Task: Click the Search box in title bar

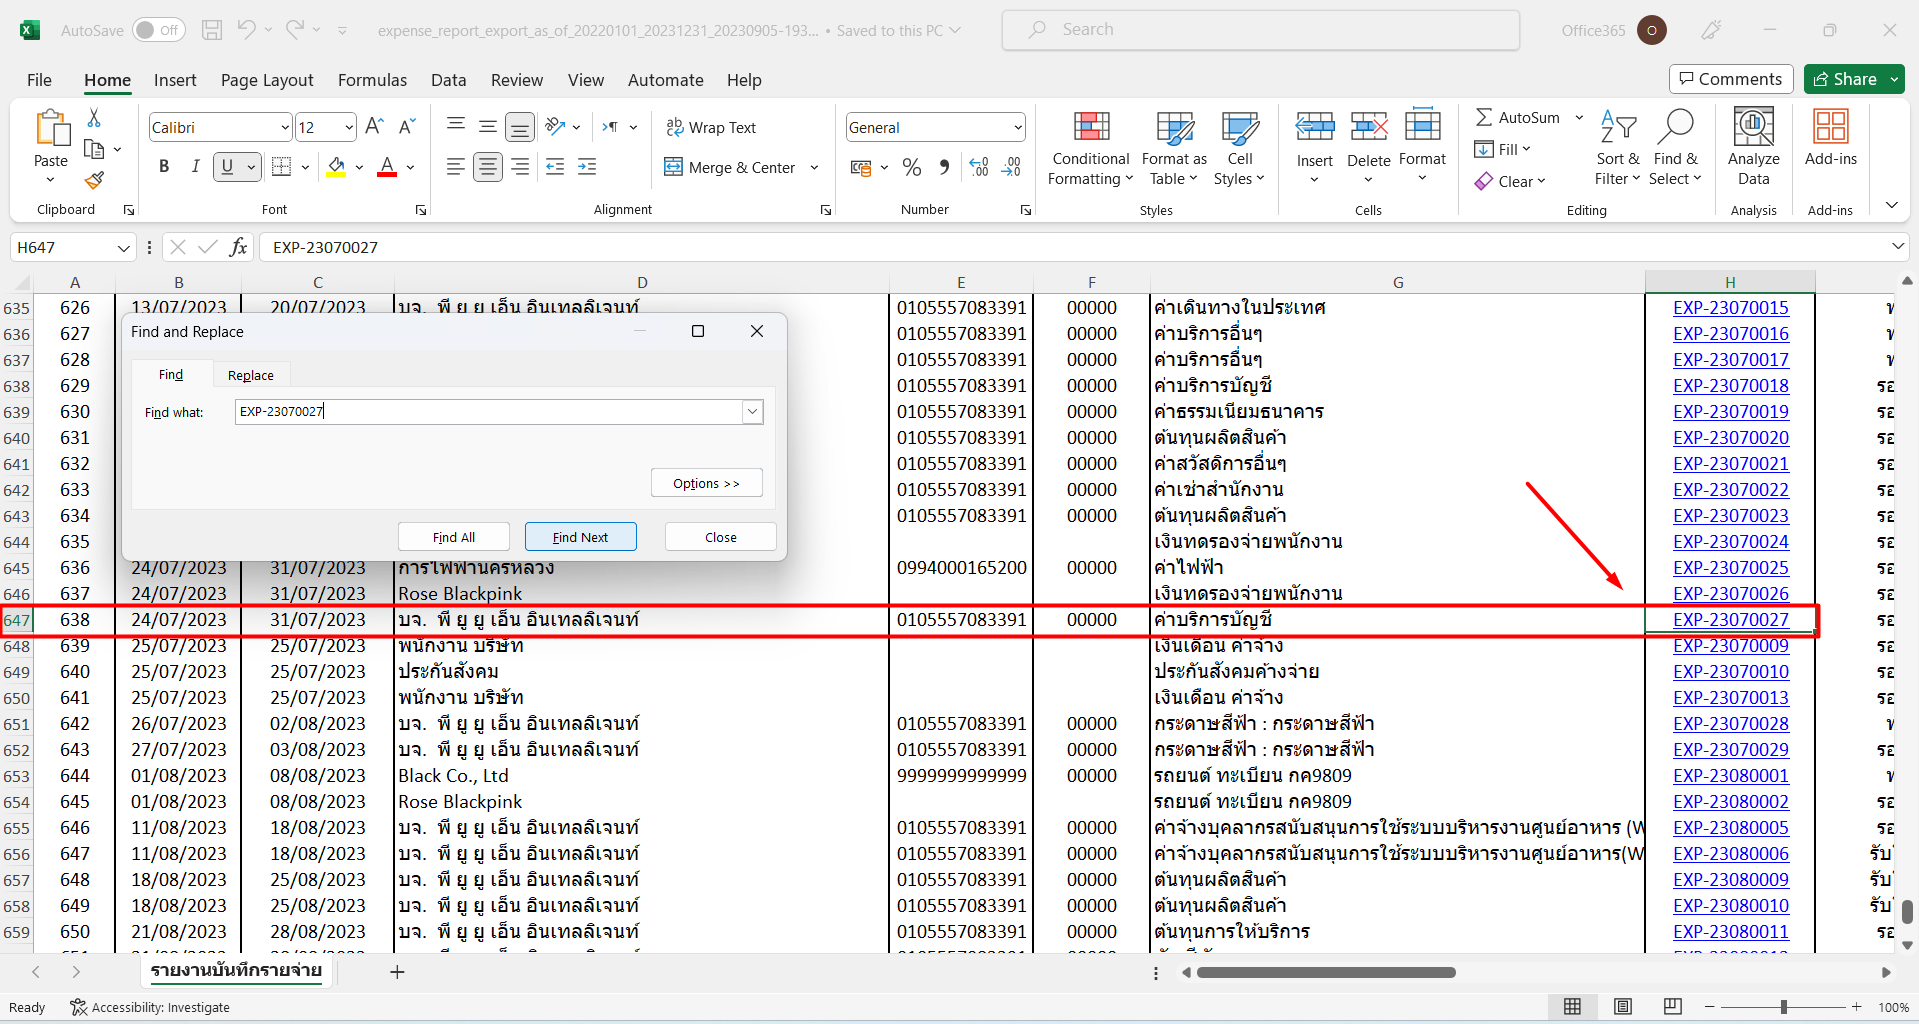Action: coord(1260,30)
